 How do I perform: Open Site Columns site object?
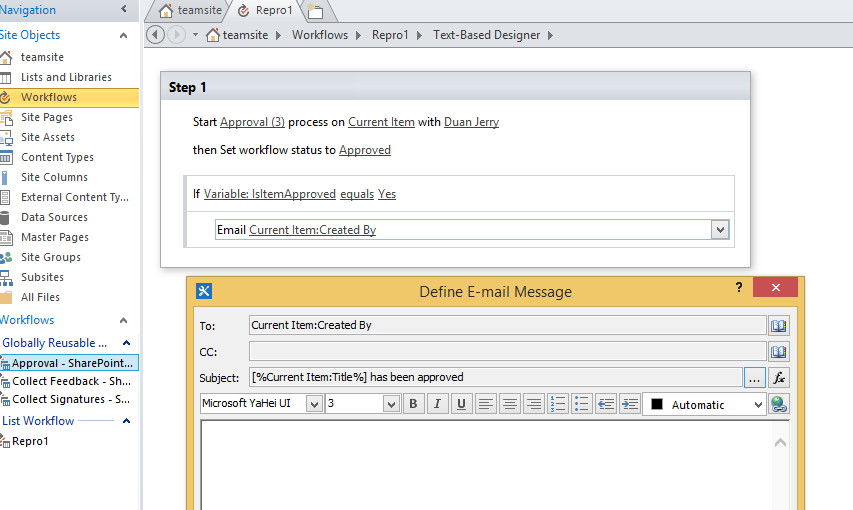[54, 177]
